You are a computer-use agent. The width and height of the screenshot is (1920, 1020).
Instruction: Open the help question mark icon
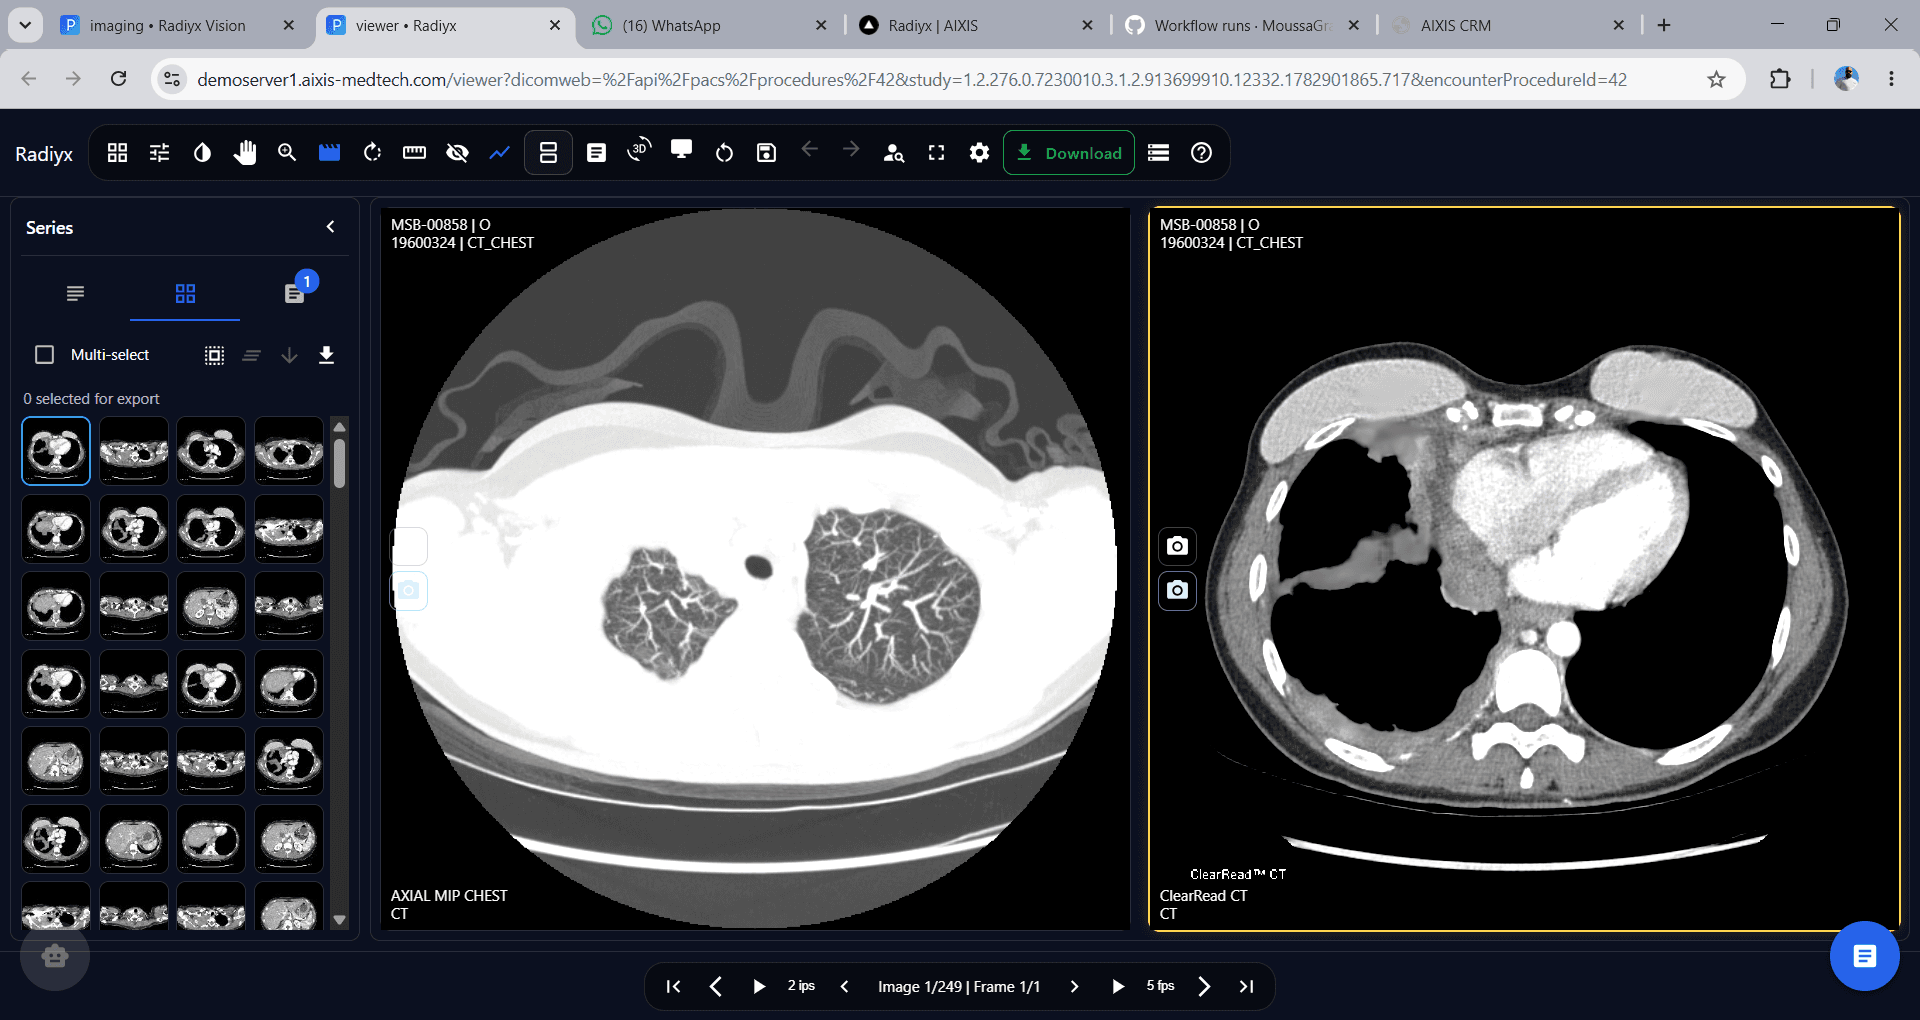point(1202,153)
